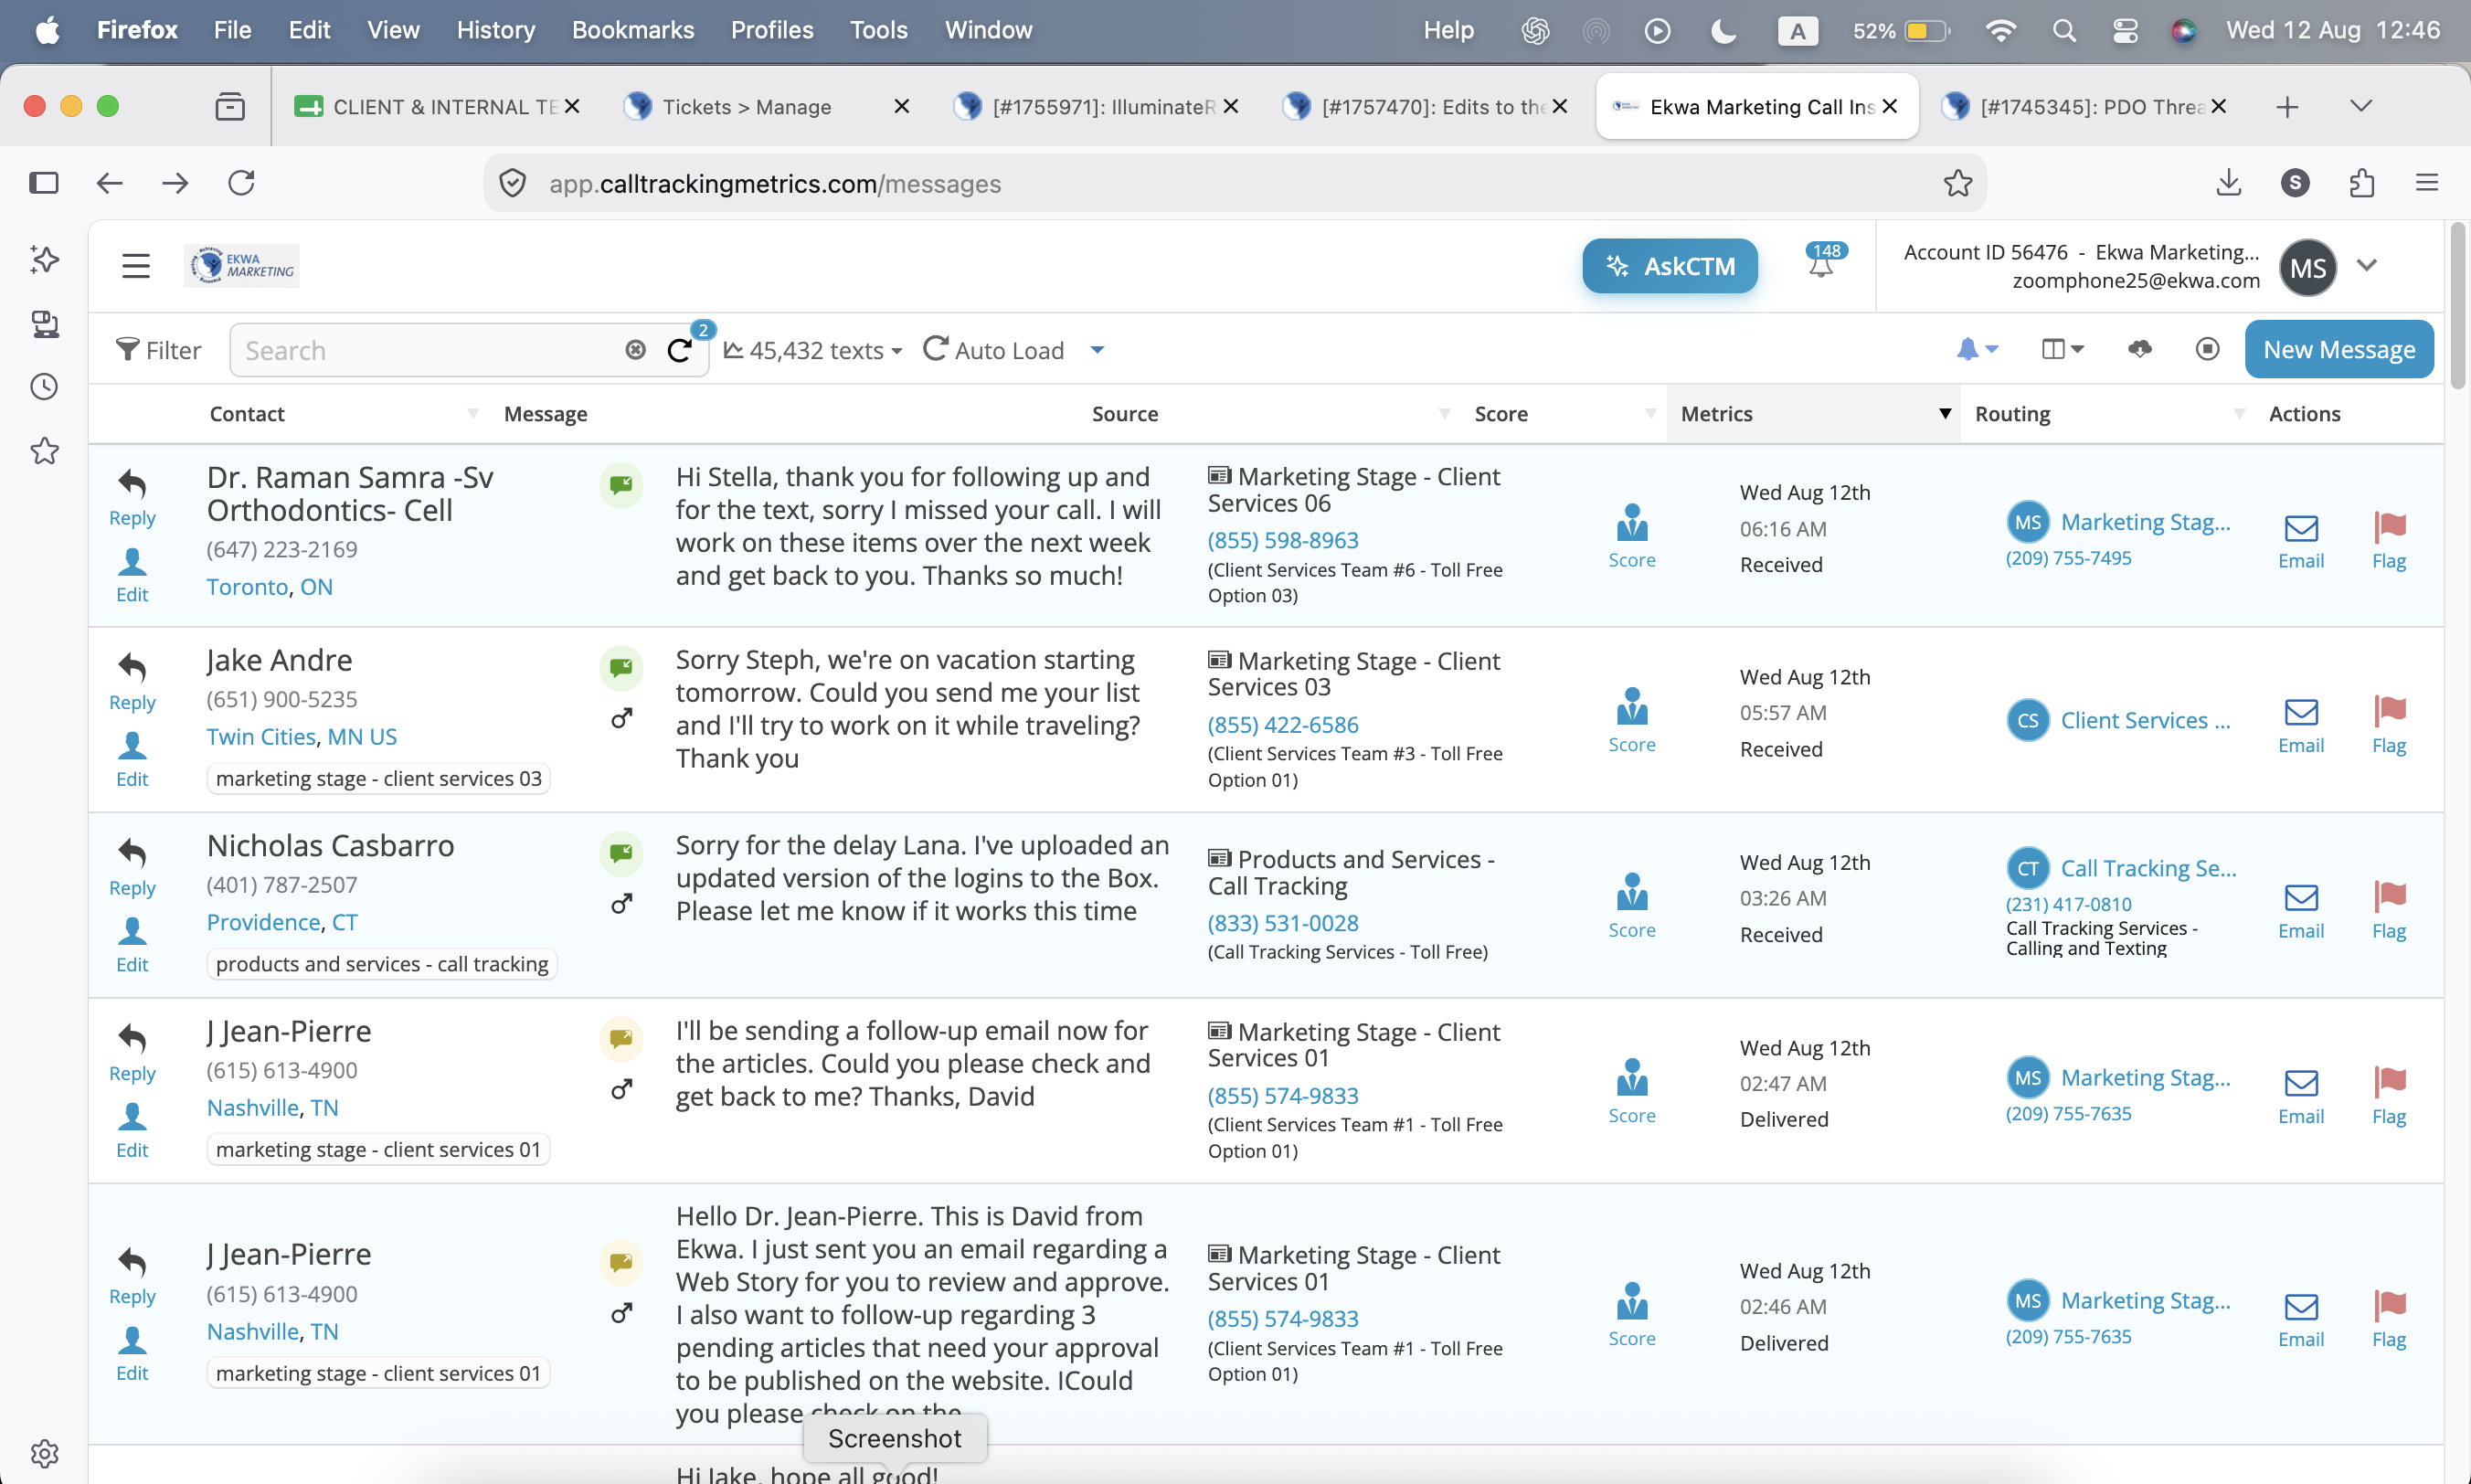
Task: Open the Bookmarks menu in the menu bar
Action: (633, 30)
